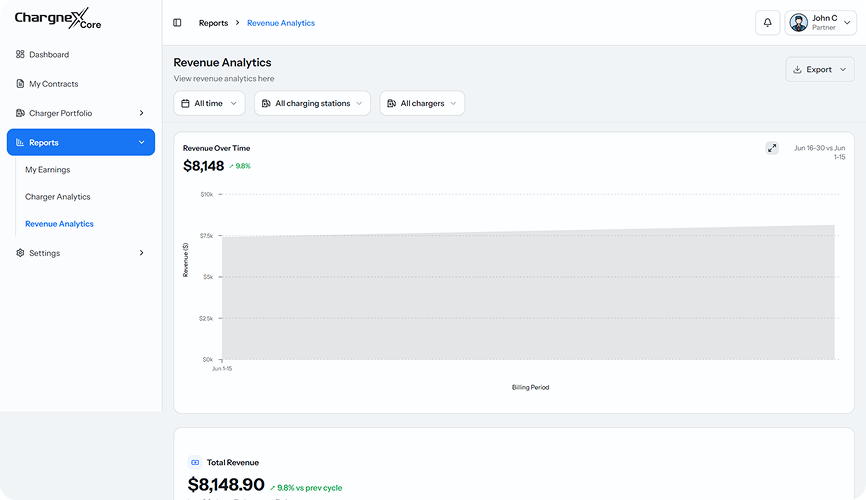This screenshot has height=500, width=866.
Task: Toggle the sidebar panel icon
Action: (x=177, y=23)
